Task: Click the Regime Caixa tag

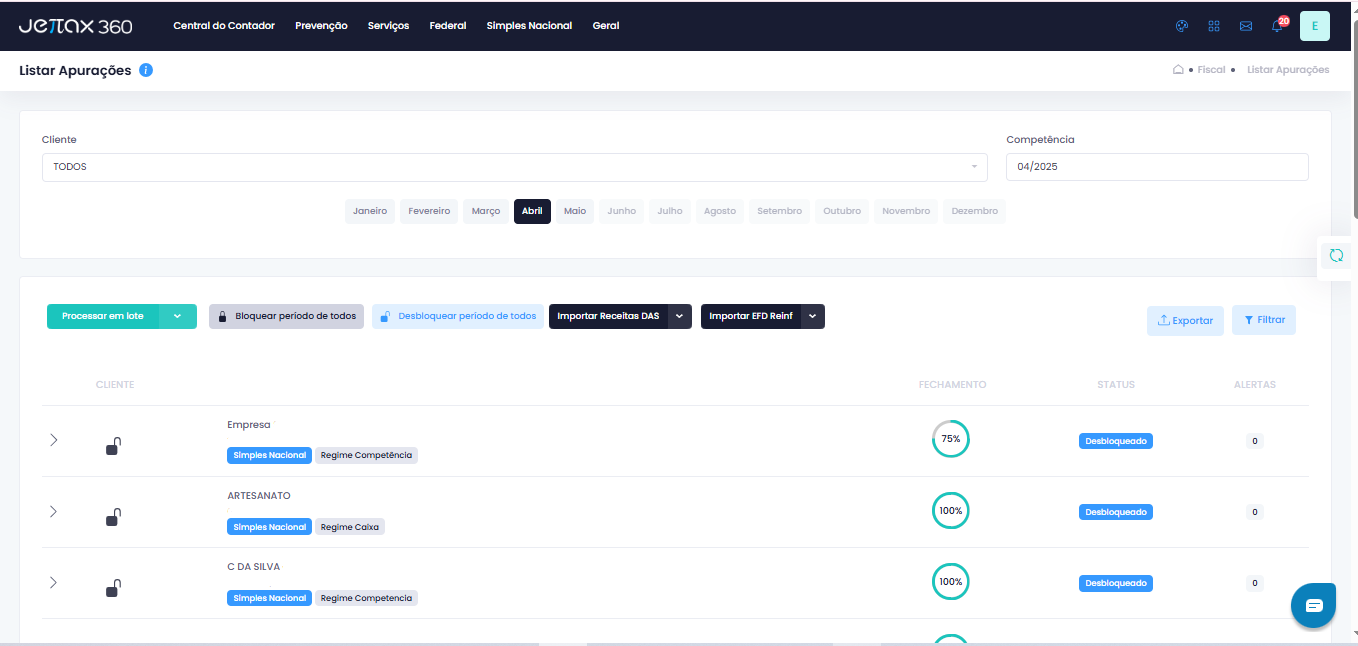Action: [x=350, y=527]
